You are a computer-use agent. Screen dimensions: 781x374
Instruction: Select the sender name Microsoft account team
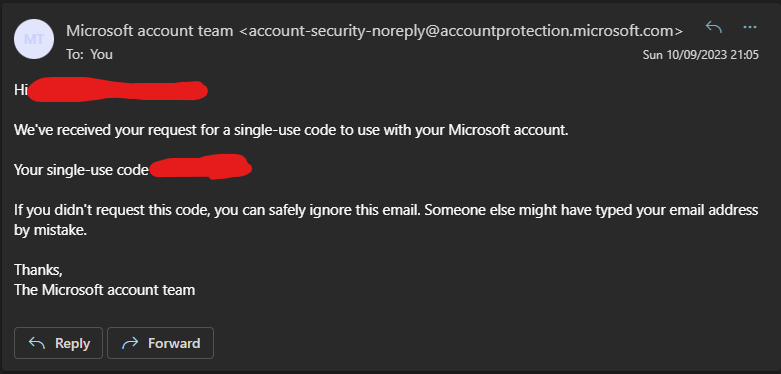coord(149,31)
